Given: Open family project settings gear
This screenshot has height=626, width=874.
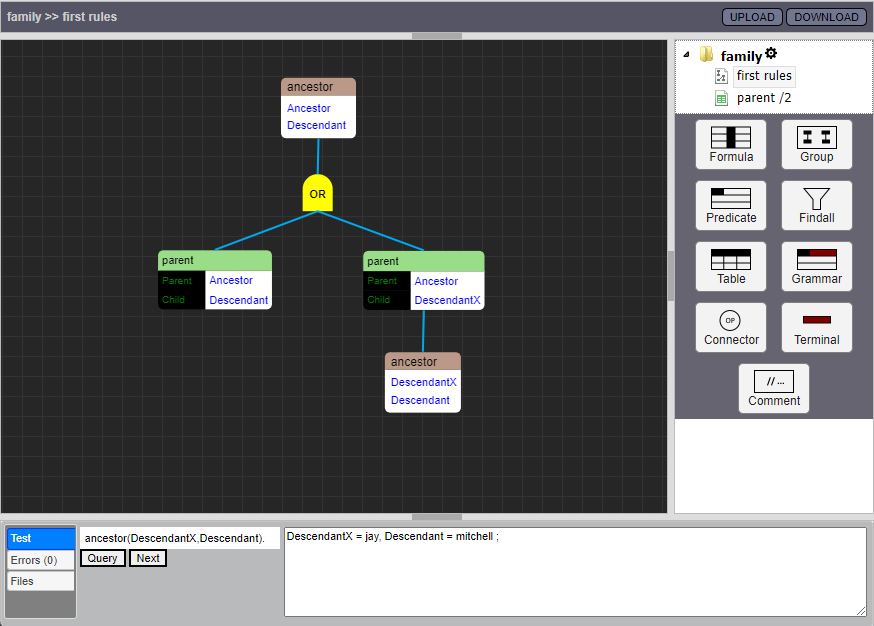Looking at the screenshot, I should tap(771, 54).
